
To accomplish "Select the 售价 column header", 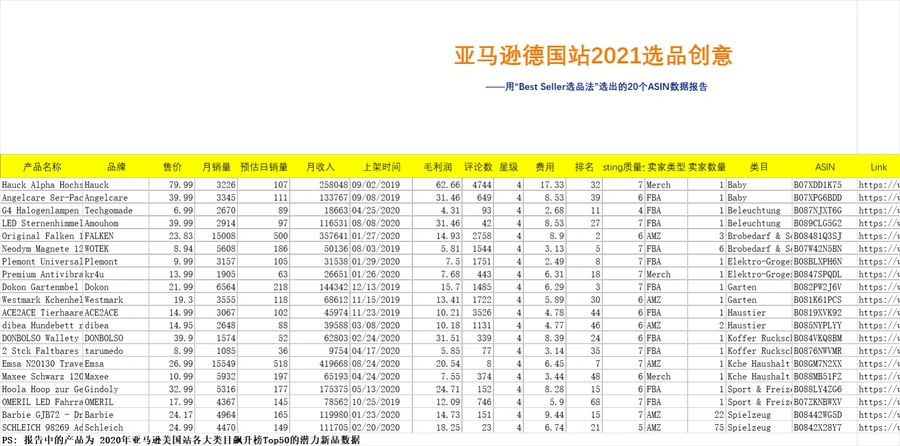I will [x=173, y=167].
